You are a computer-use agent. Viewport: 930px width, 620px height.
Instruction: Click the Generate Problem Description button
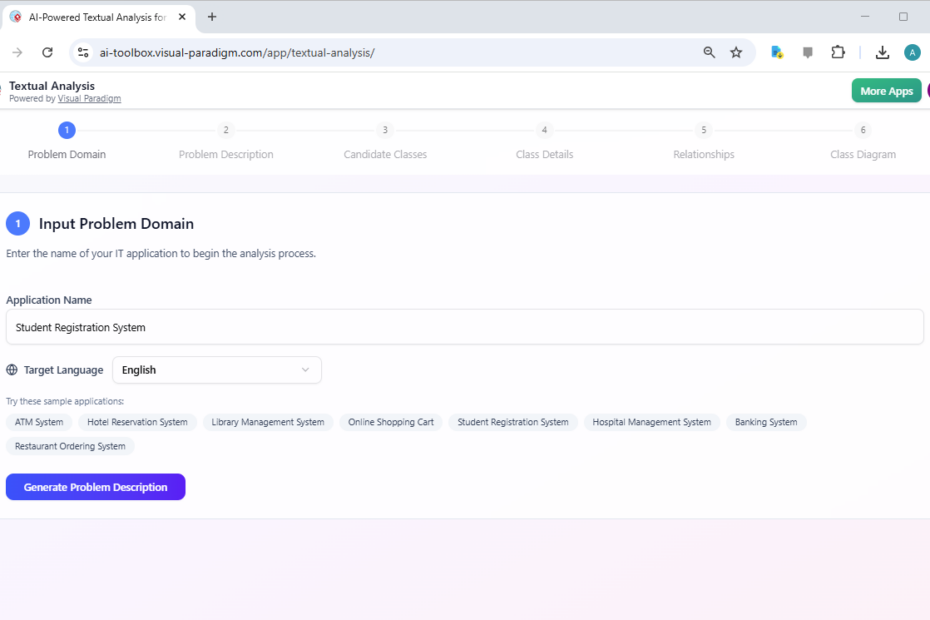(x=95, y=487)
